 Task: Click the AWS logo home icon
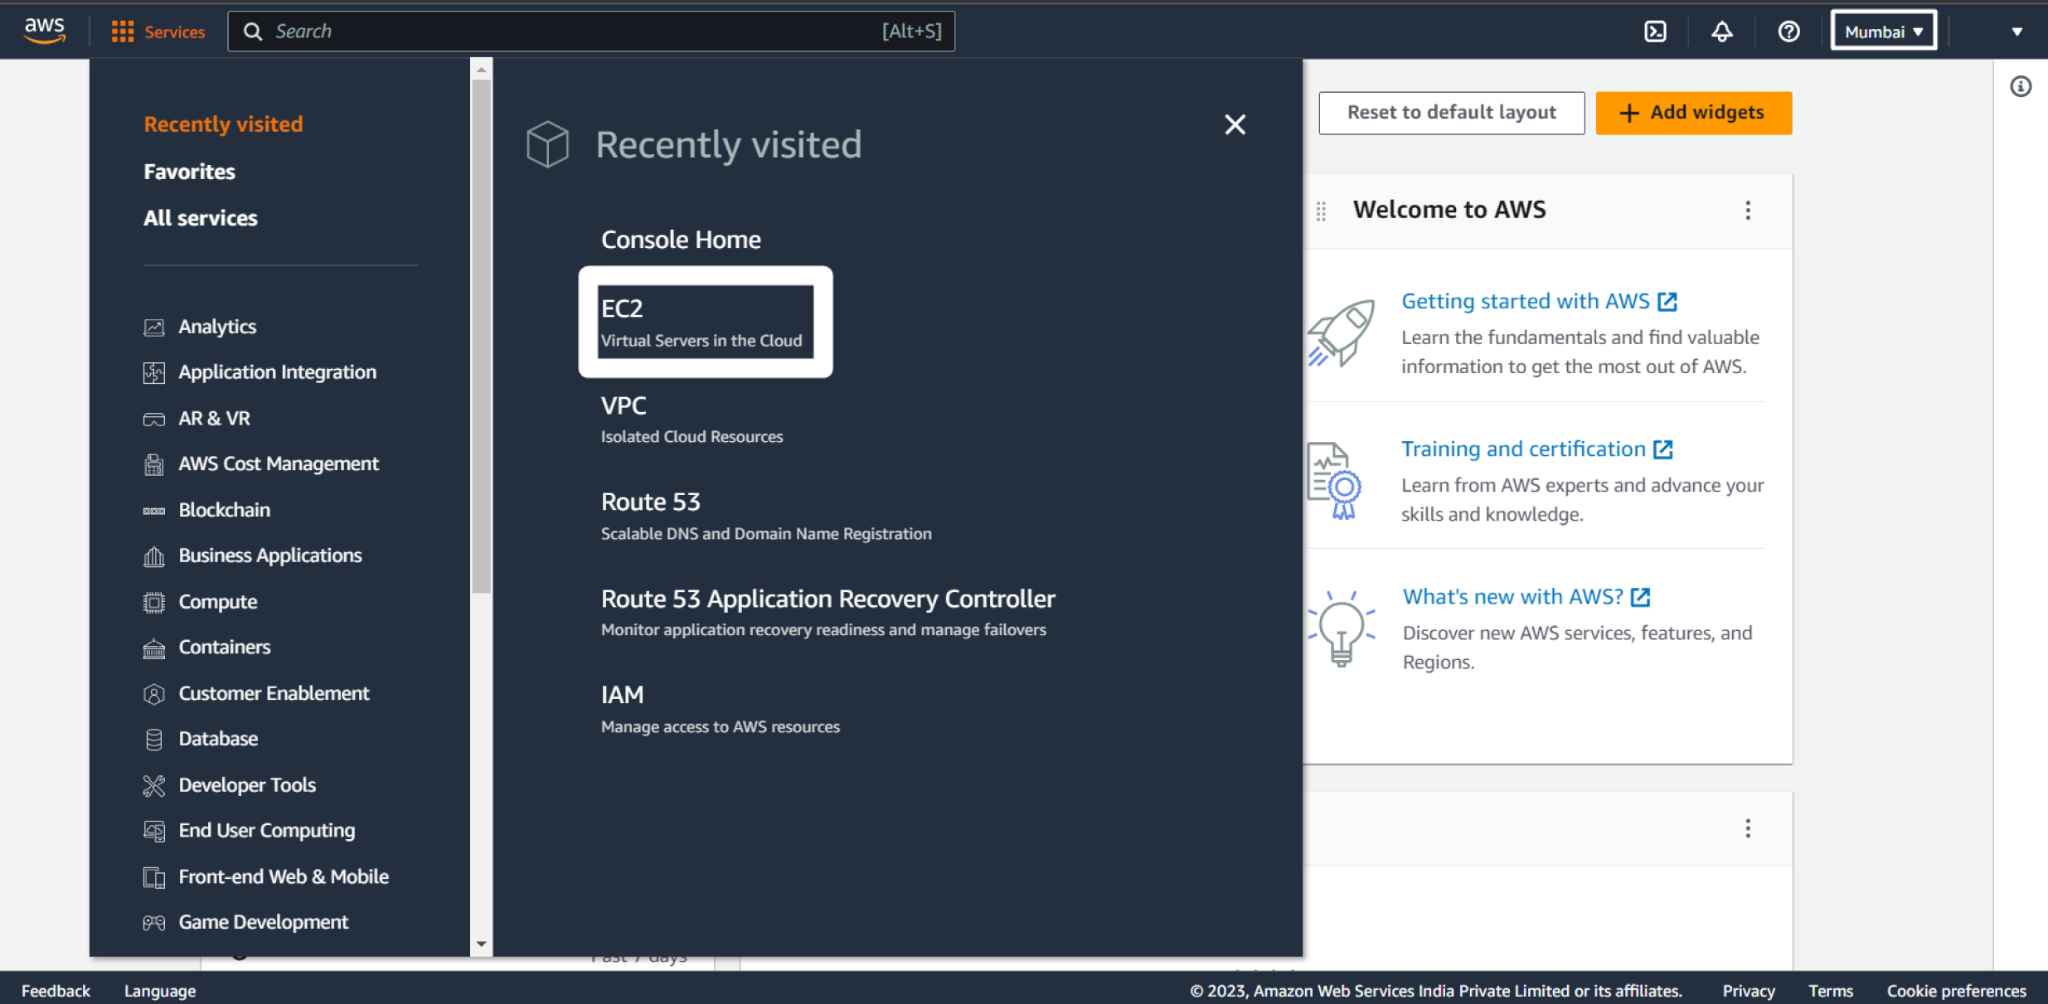coord(45,31)
